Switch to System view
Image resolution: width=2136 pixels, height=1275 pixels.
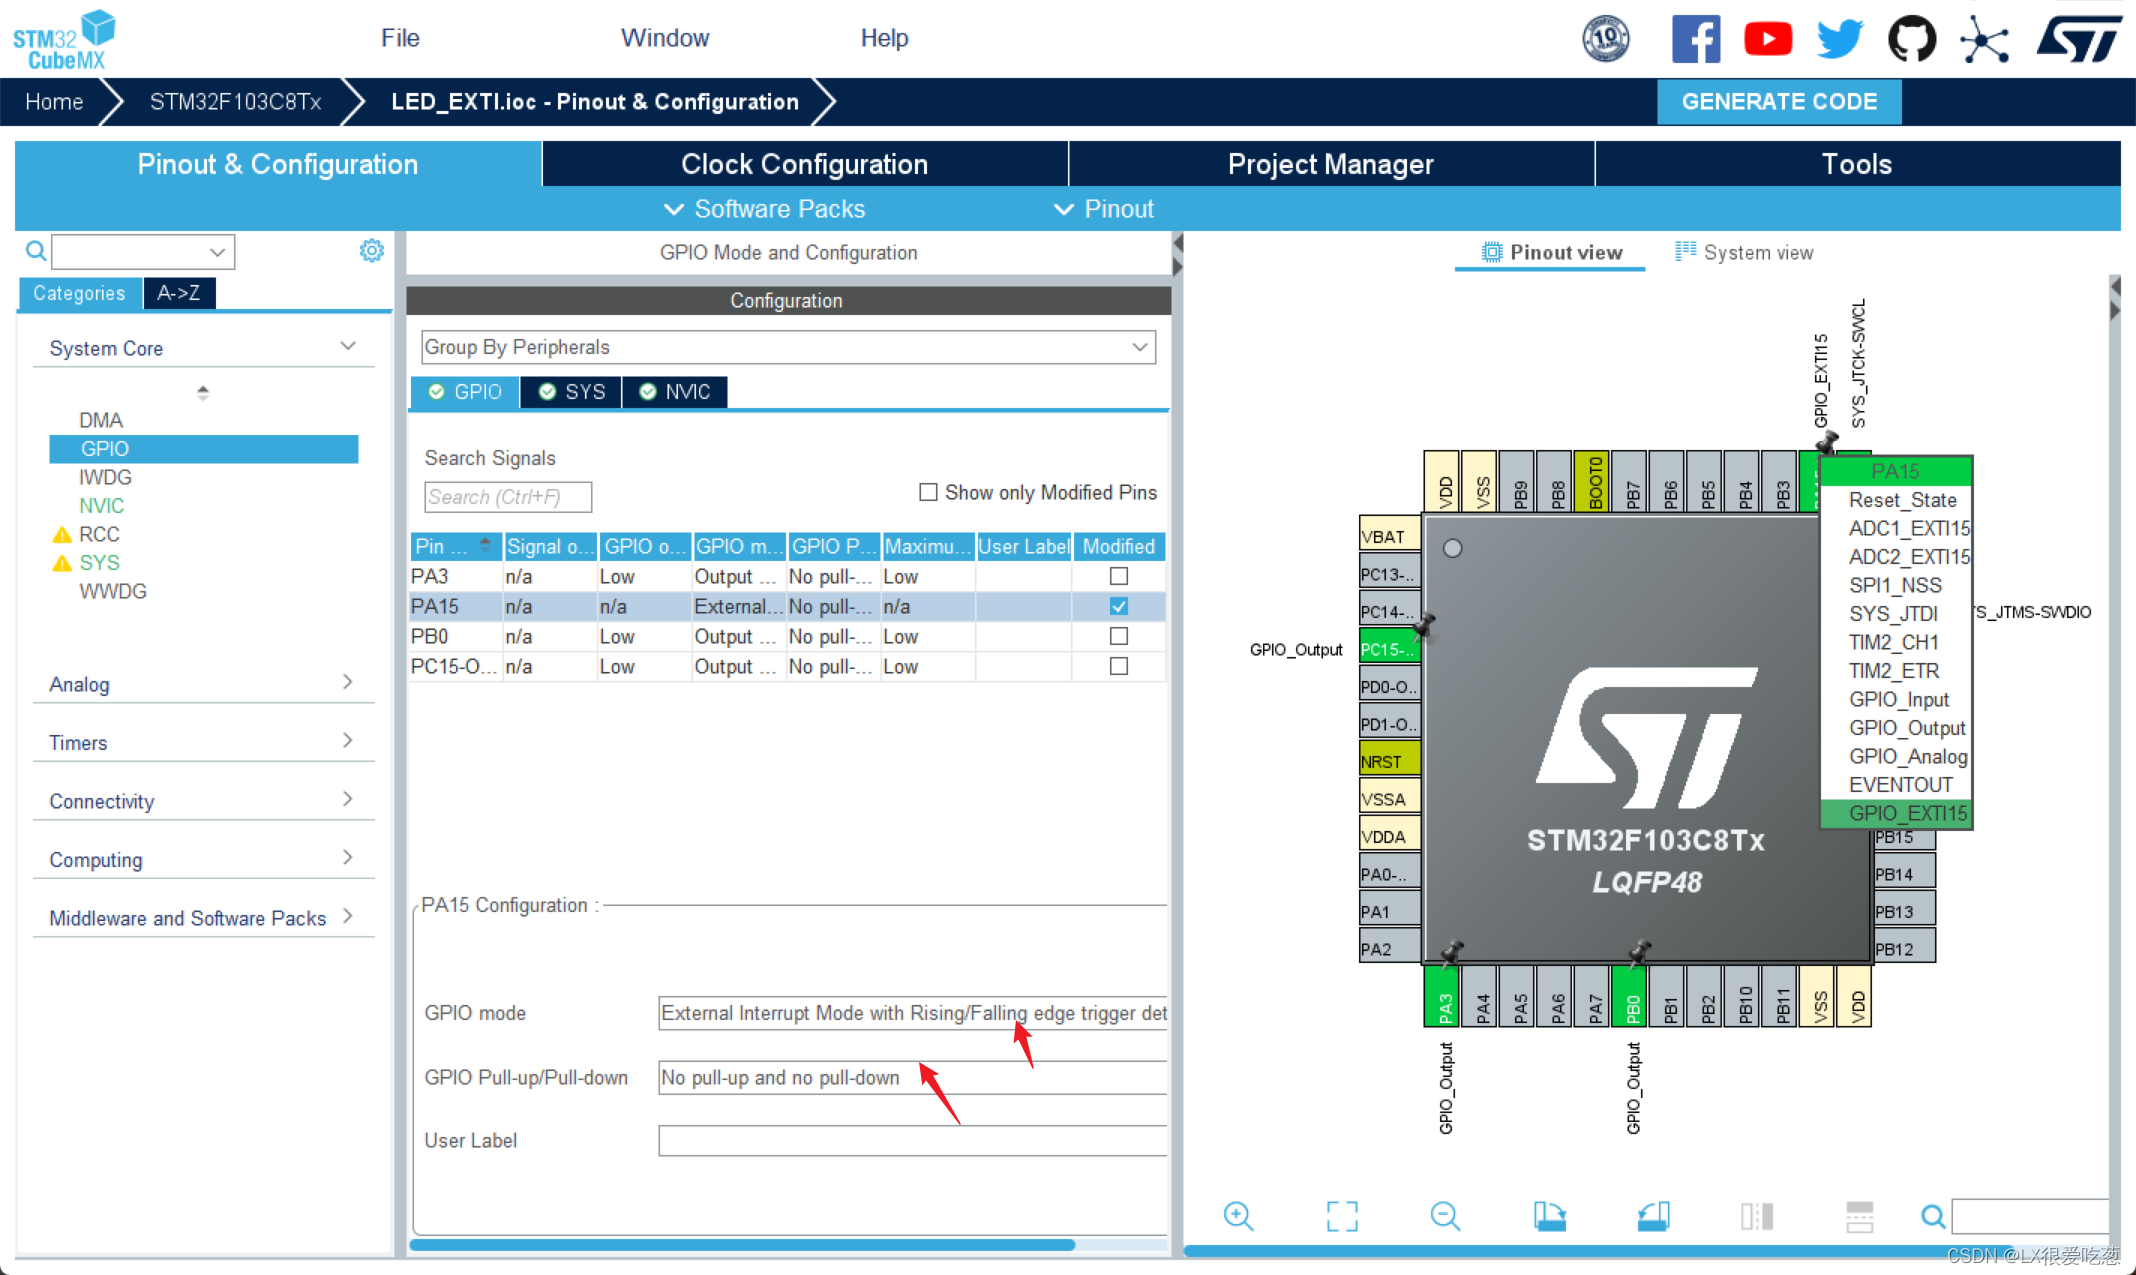pos(1744,252)
